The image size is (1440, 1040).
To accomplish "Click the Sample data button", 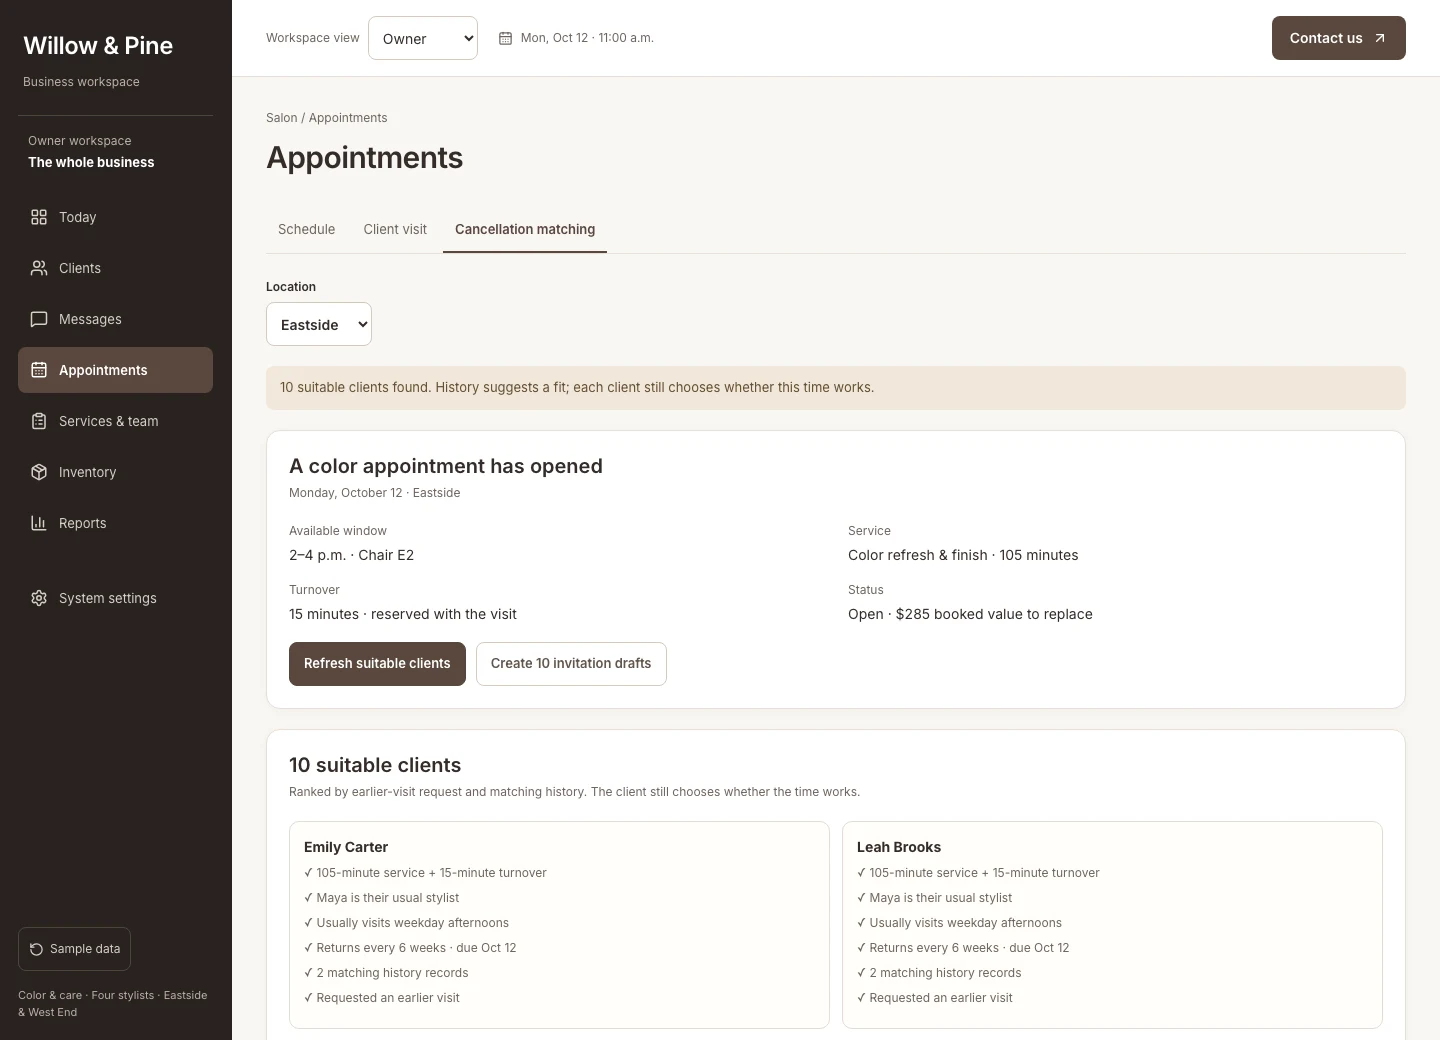I will (74, 949).
